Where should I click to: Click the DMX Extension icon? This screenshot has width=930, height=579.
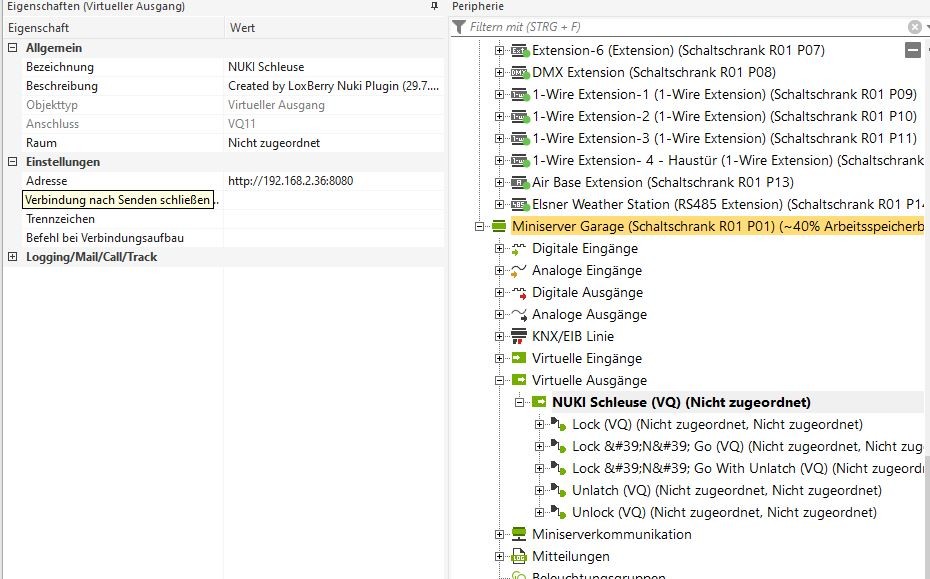[520, 72]
